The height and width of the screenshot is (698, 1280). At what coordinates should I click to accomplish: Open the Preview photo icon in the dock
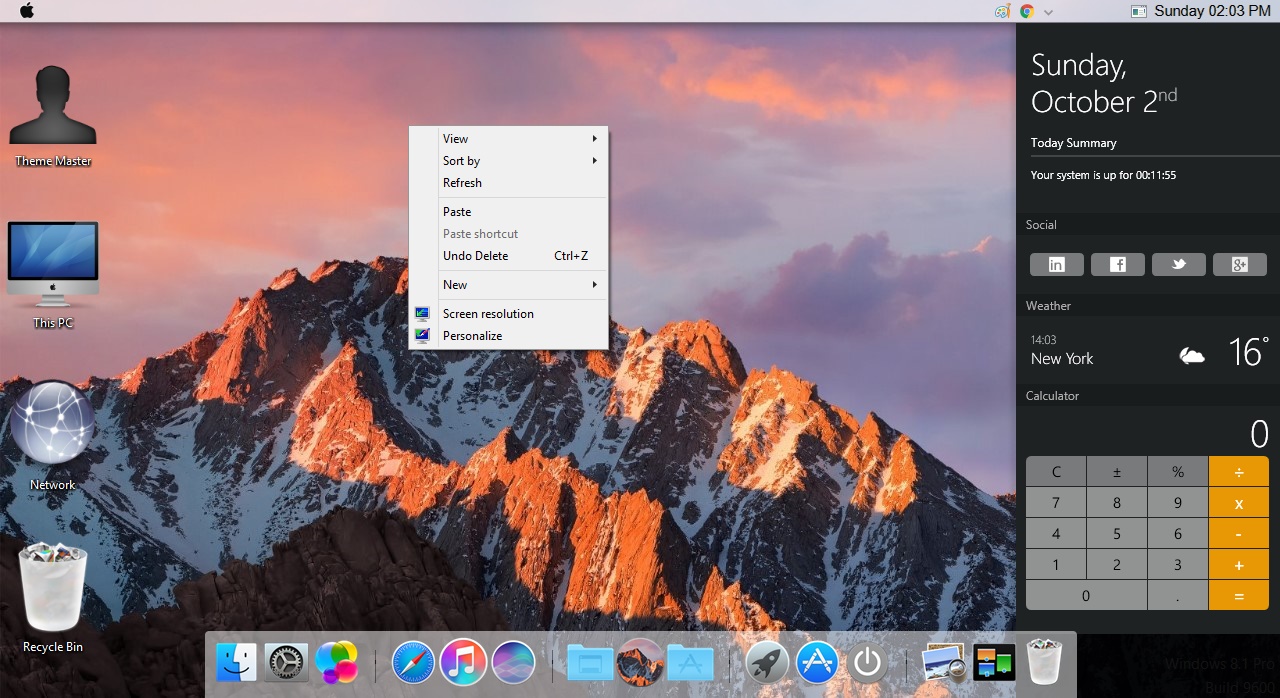943,662
